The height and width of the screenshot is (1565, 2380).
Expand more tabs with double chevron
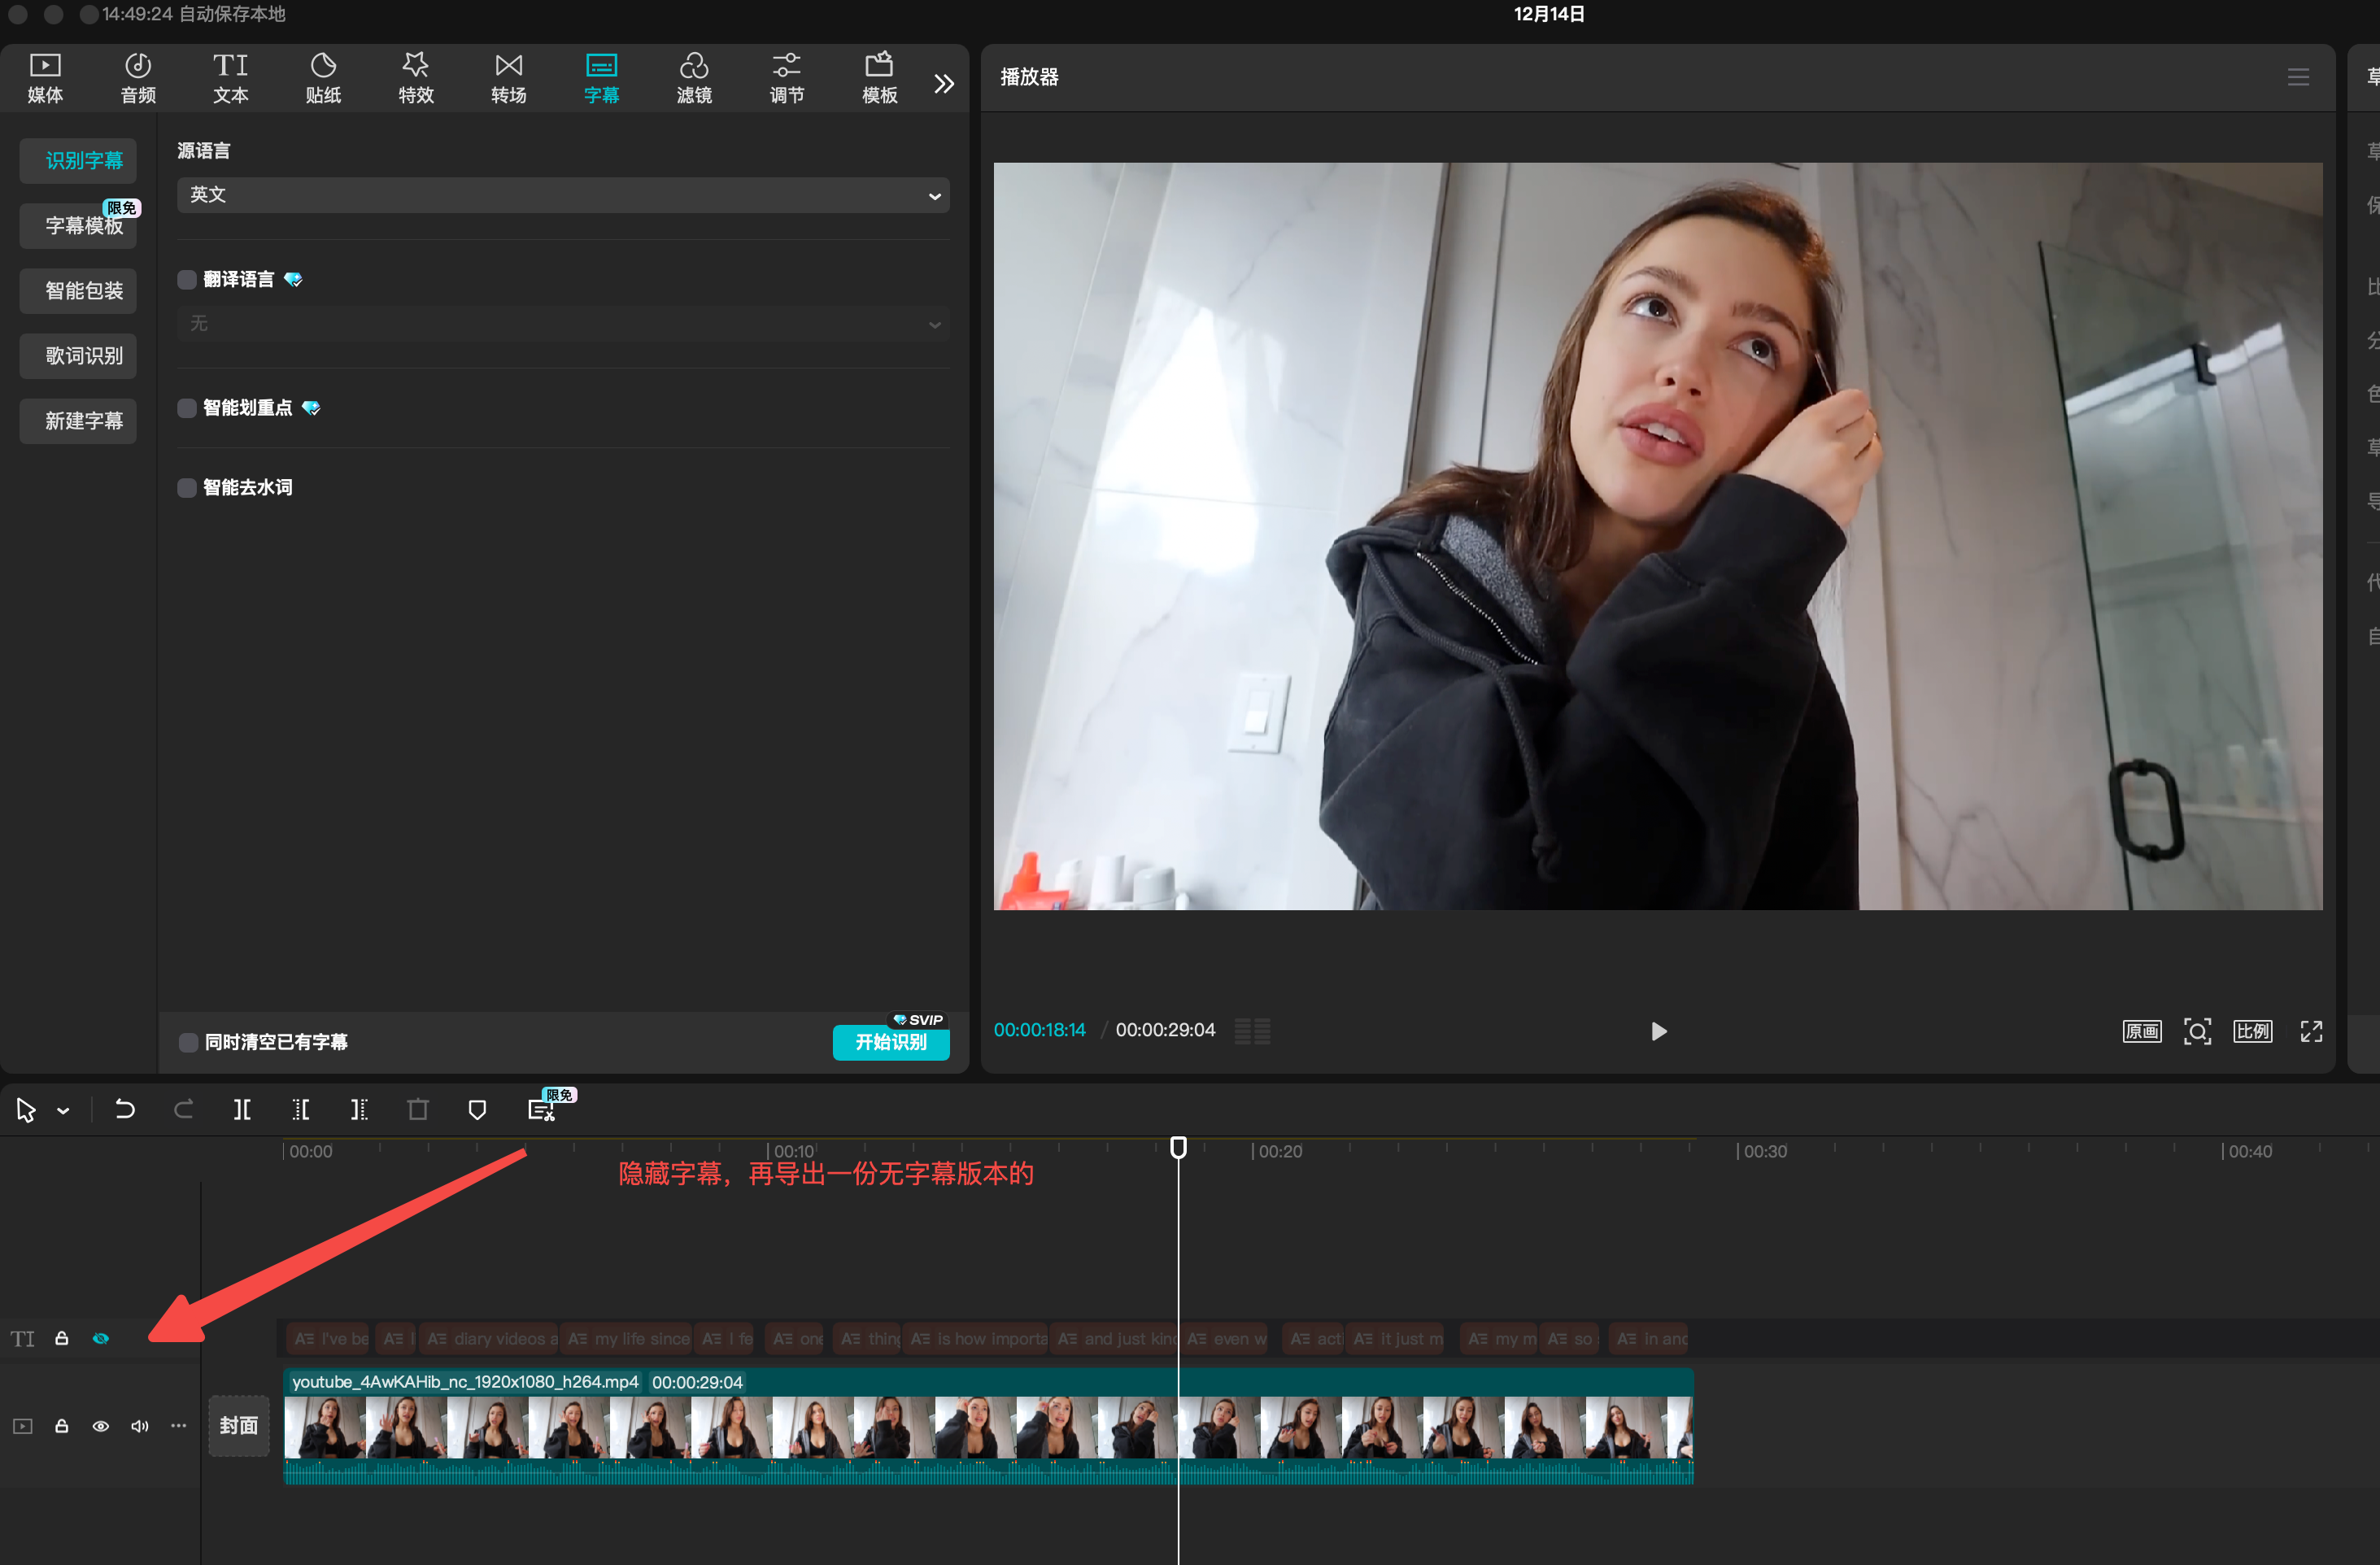click(x=943, y=84)
